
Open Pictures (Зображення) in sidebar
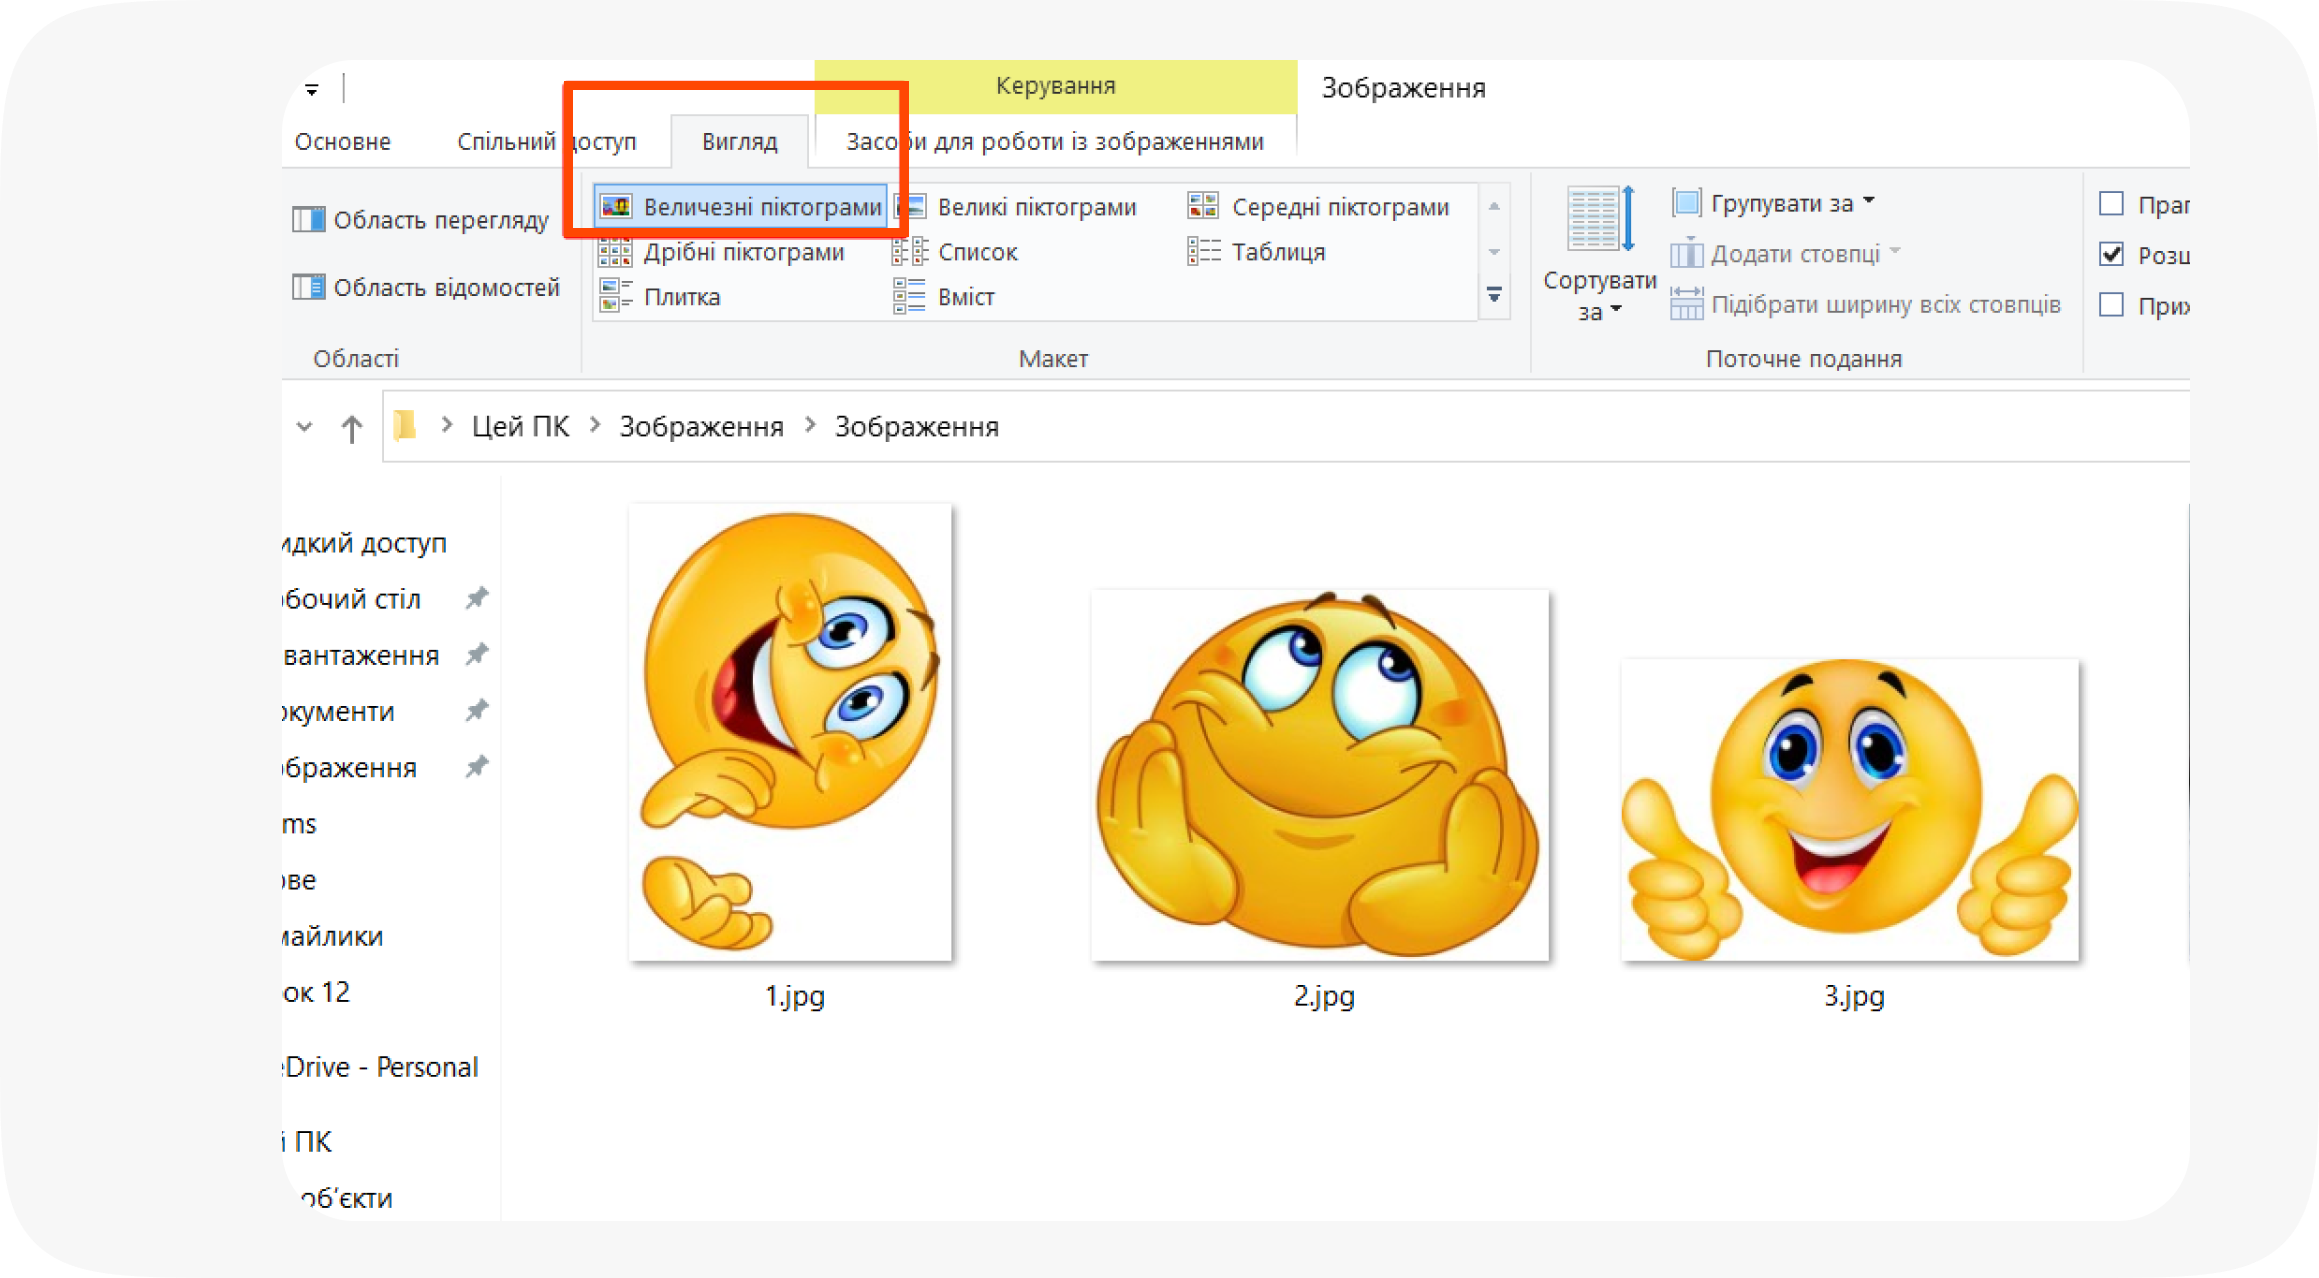click(350, 767)
